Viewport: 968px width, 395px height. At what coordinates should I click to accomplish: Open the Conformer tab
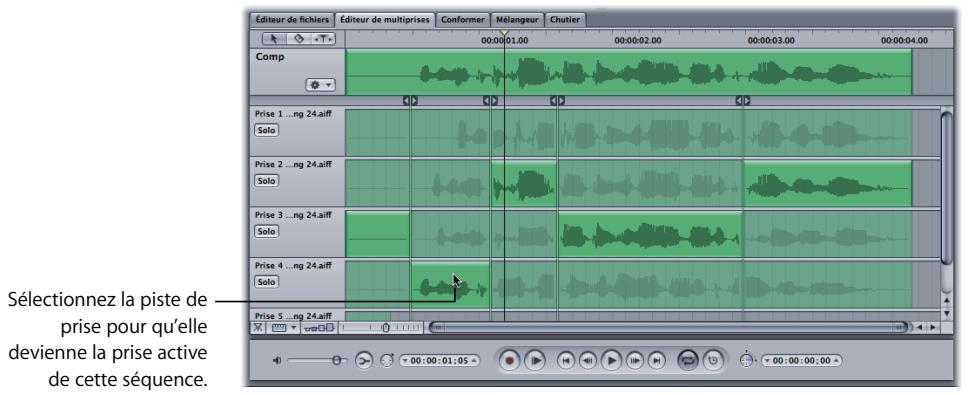[x=462, y=20]
